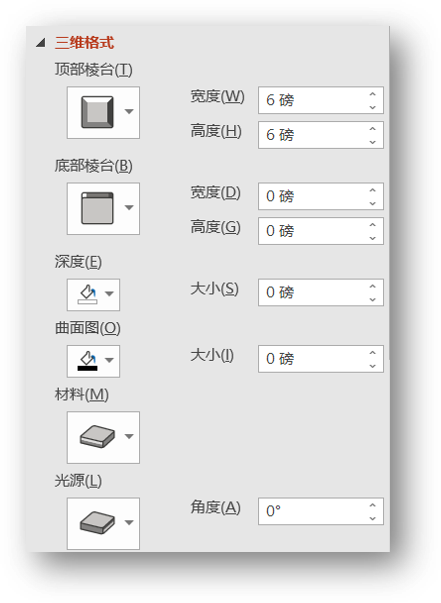Click the 高度(G) label
The height and width of the screenshot is (603, 441).
216,227
